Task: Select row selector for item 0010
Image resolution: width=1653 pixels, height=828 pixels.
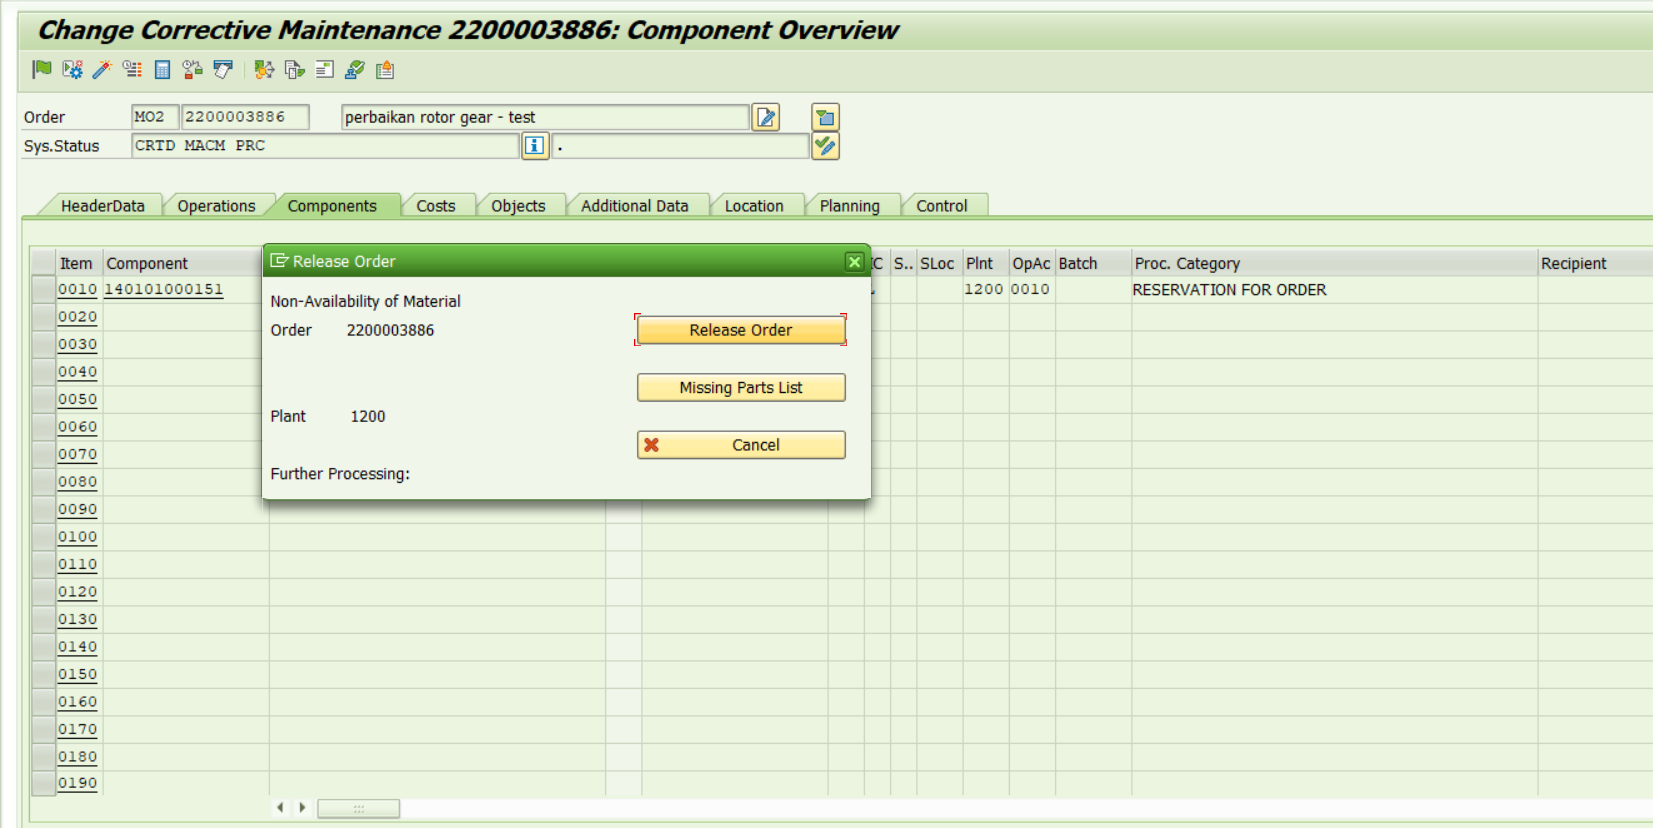Action: 43,290
